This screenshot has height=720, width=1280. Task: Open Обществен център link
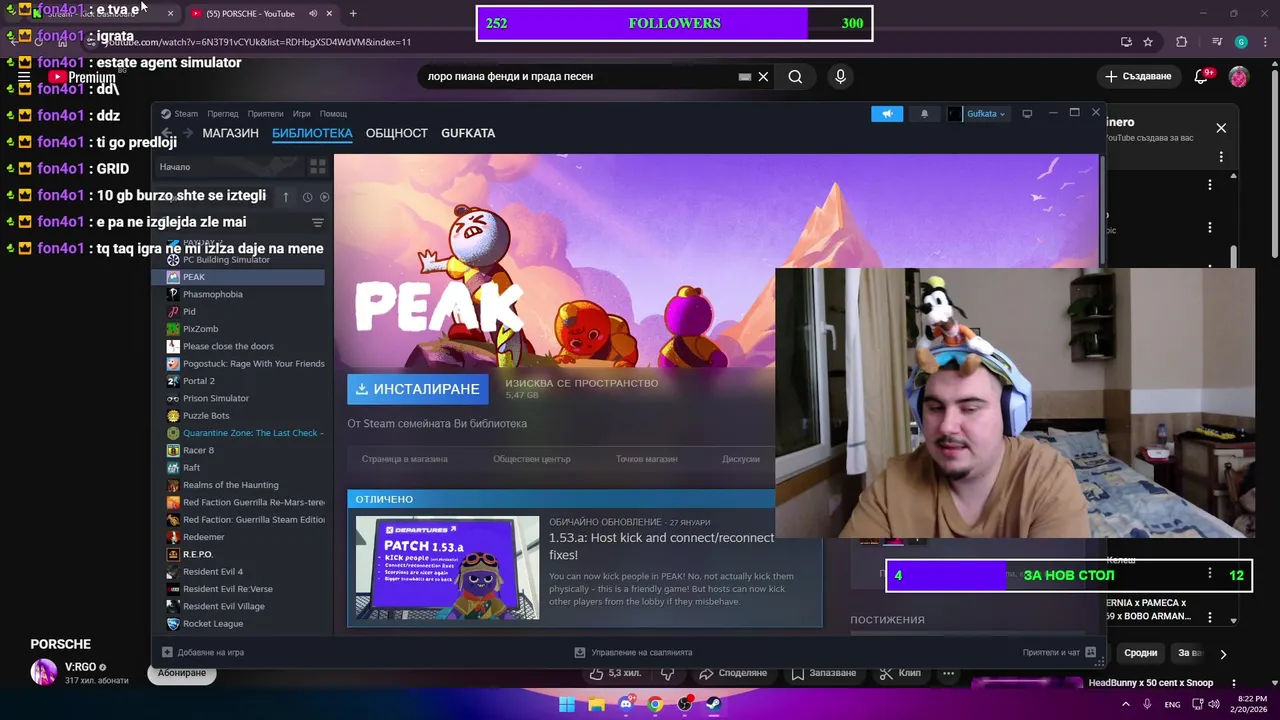532,459
